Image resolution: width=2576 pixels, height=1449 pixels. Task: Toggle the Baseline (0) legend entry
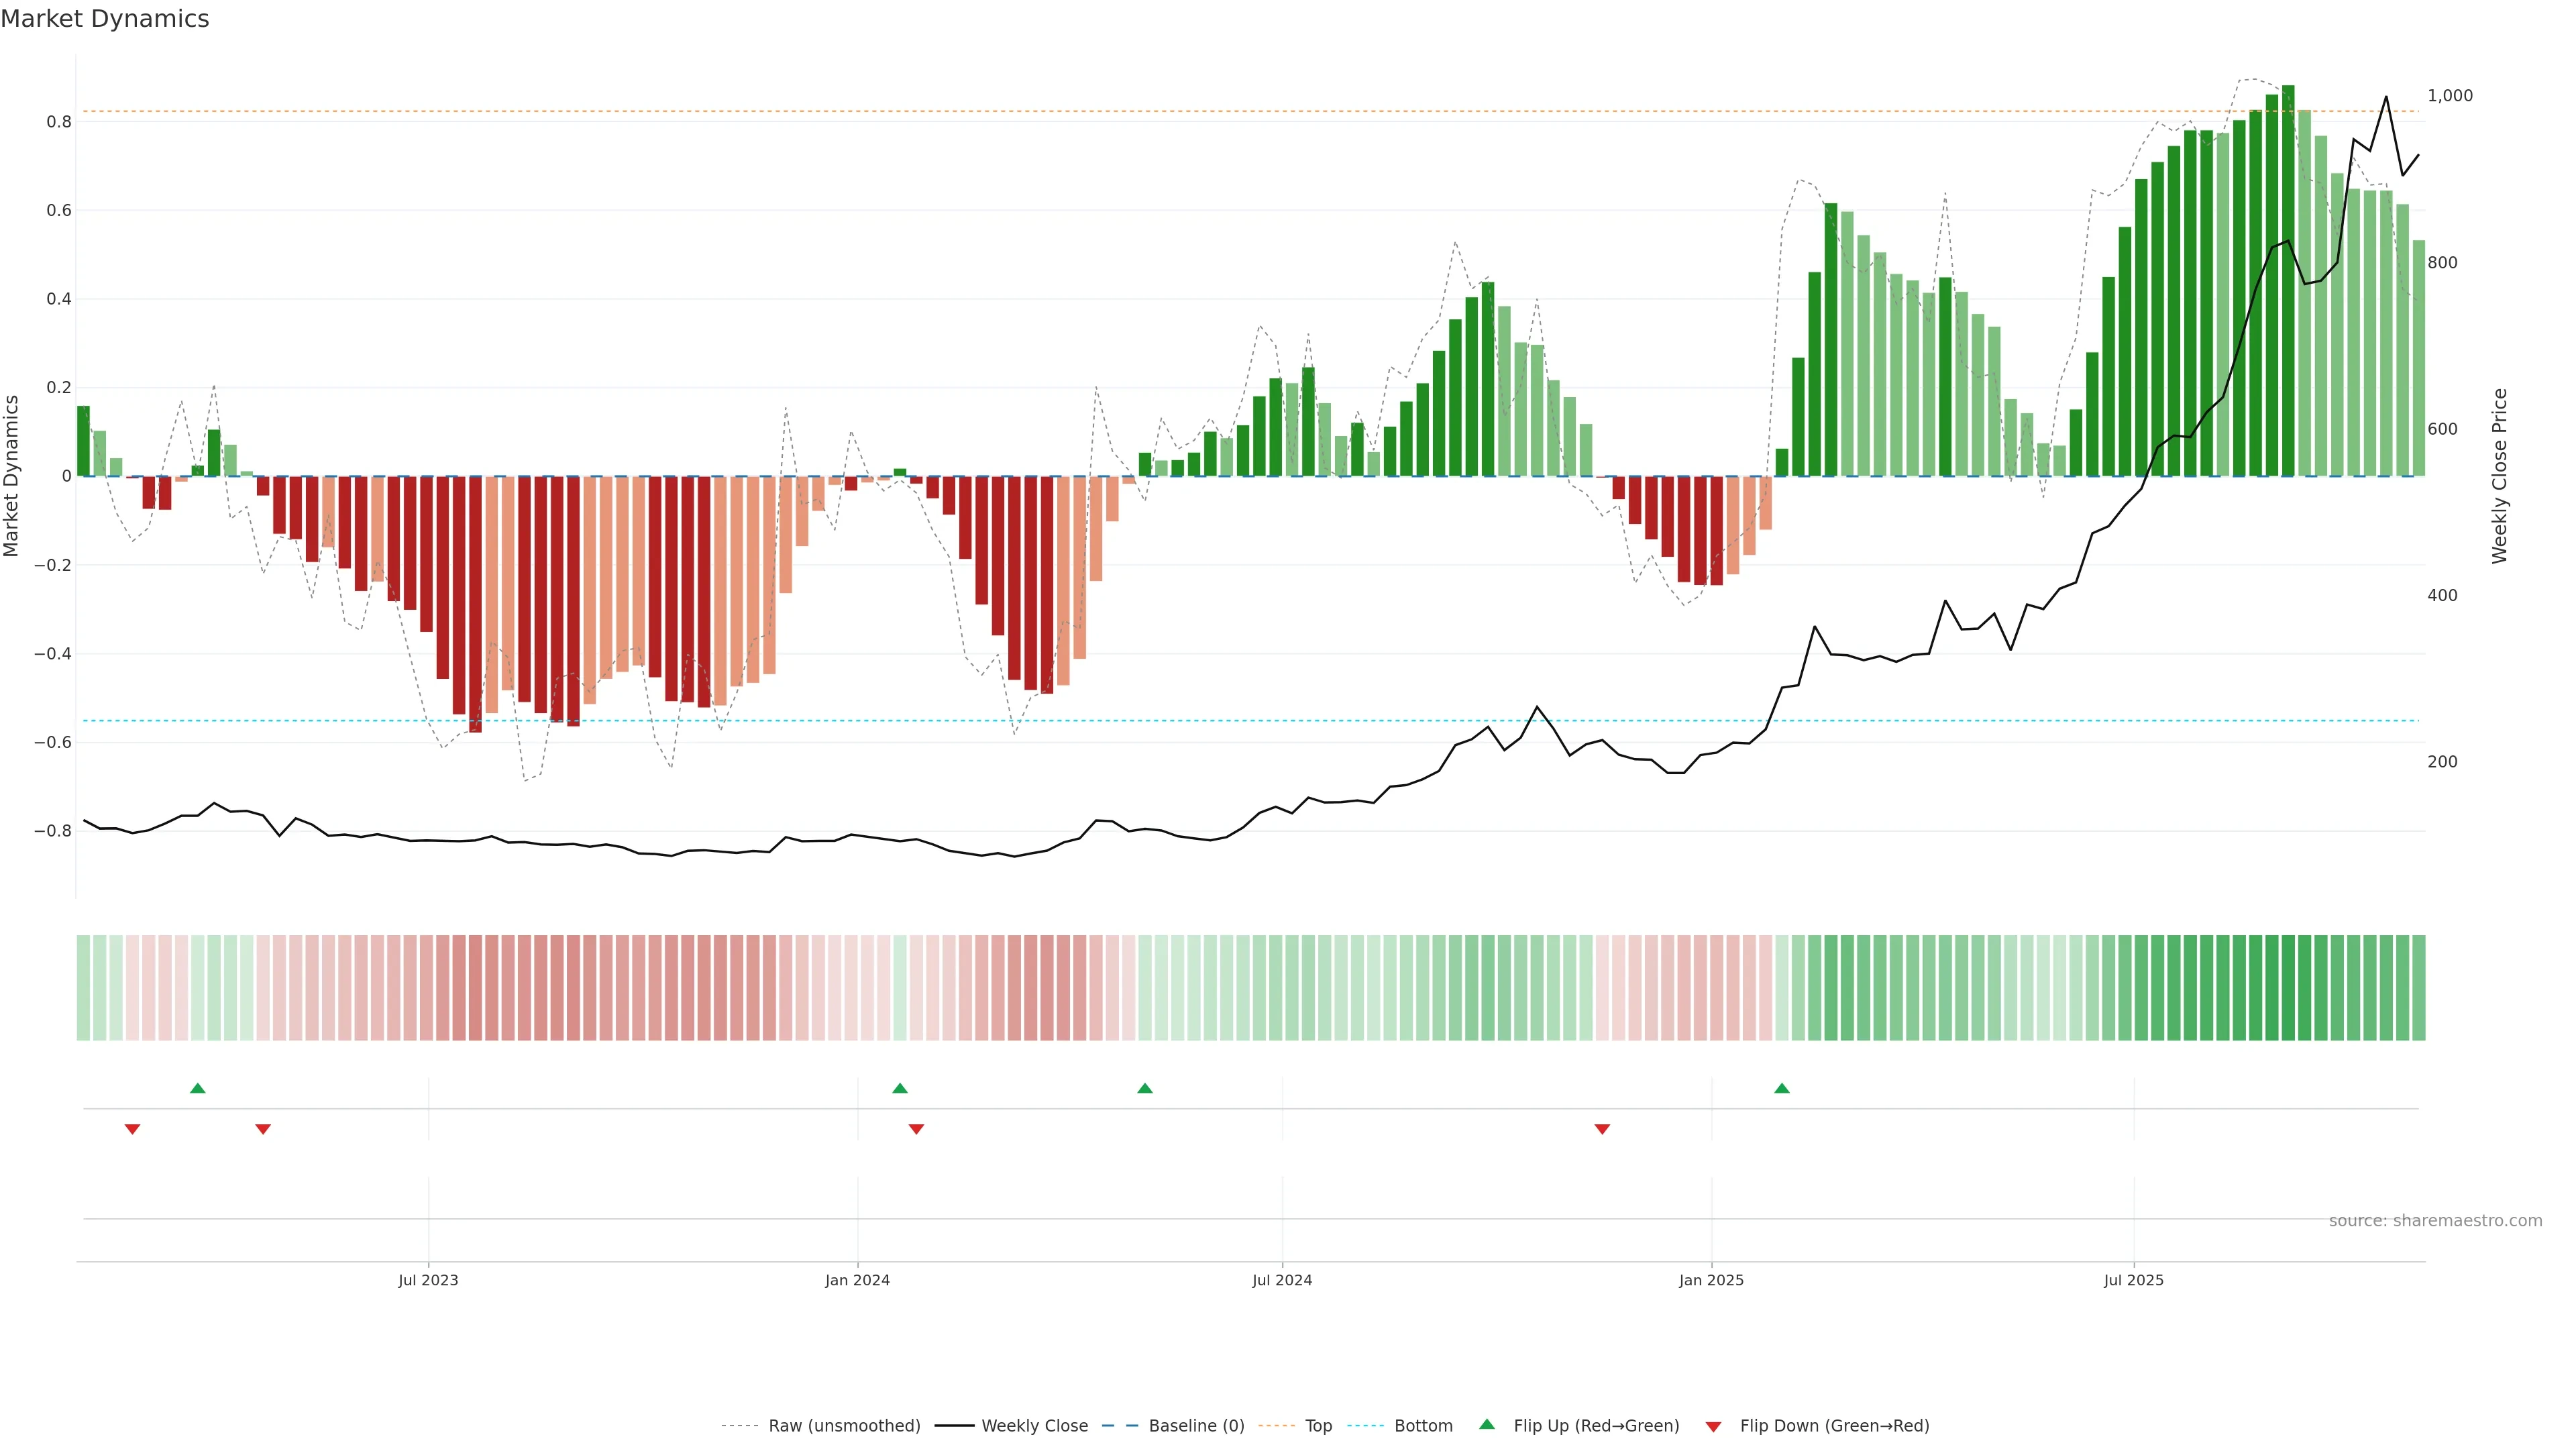pos(1196,1426)
